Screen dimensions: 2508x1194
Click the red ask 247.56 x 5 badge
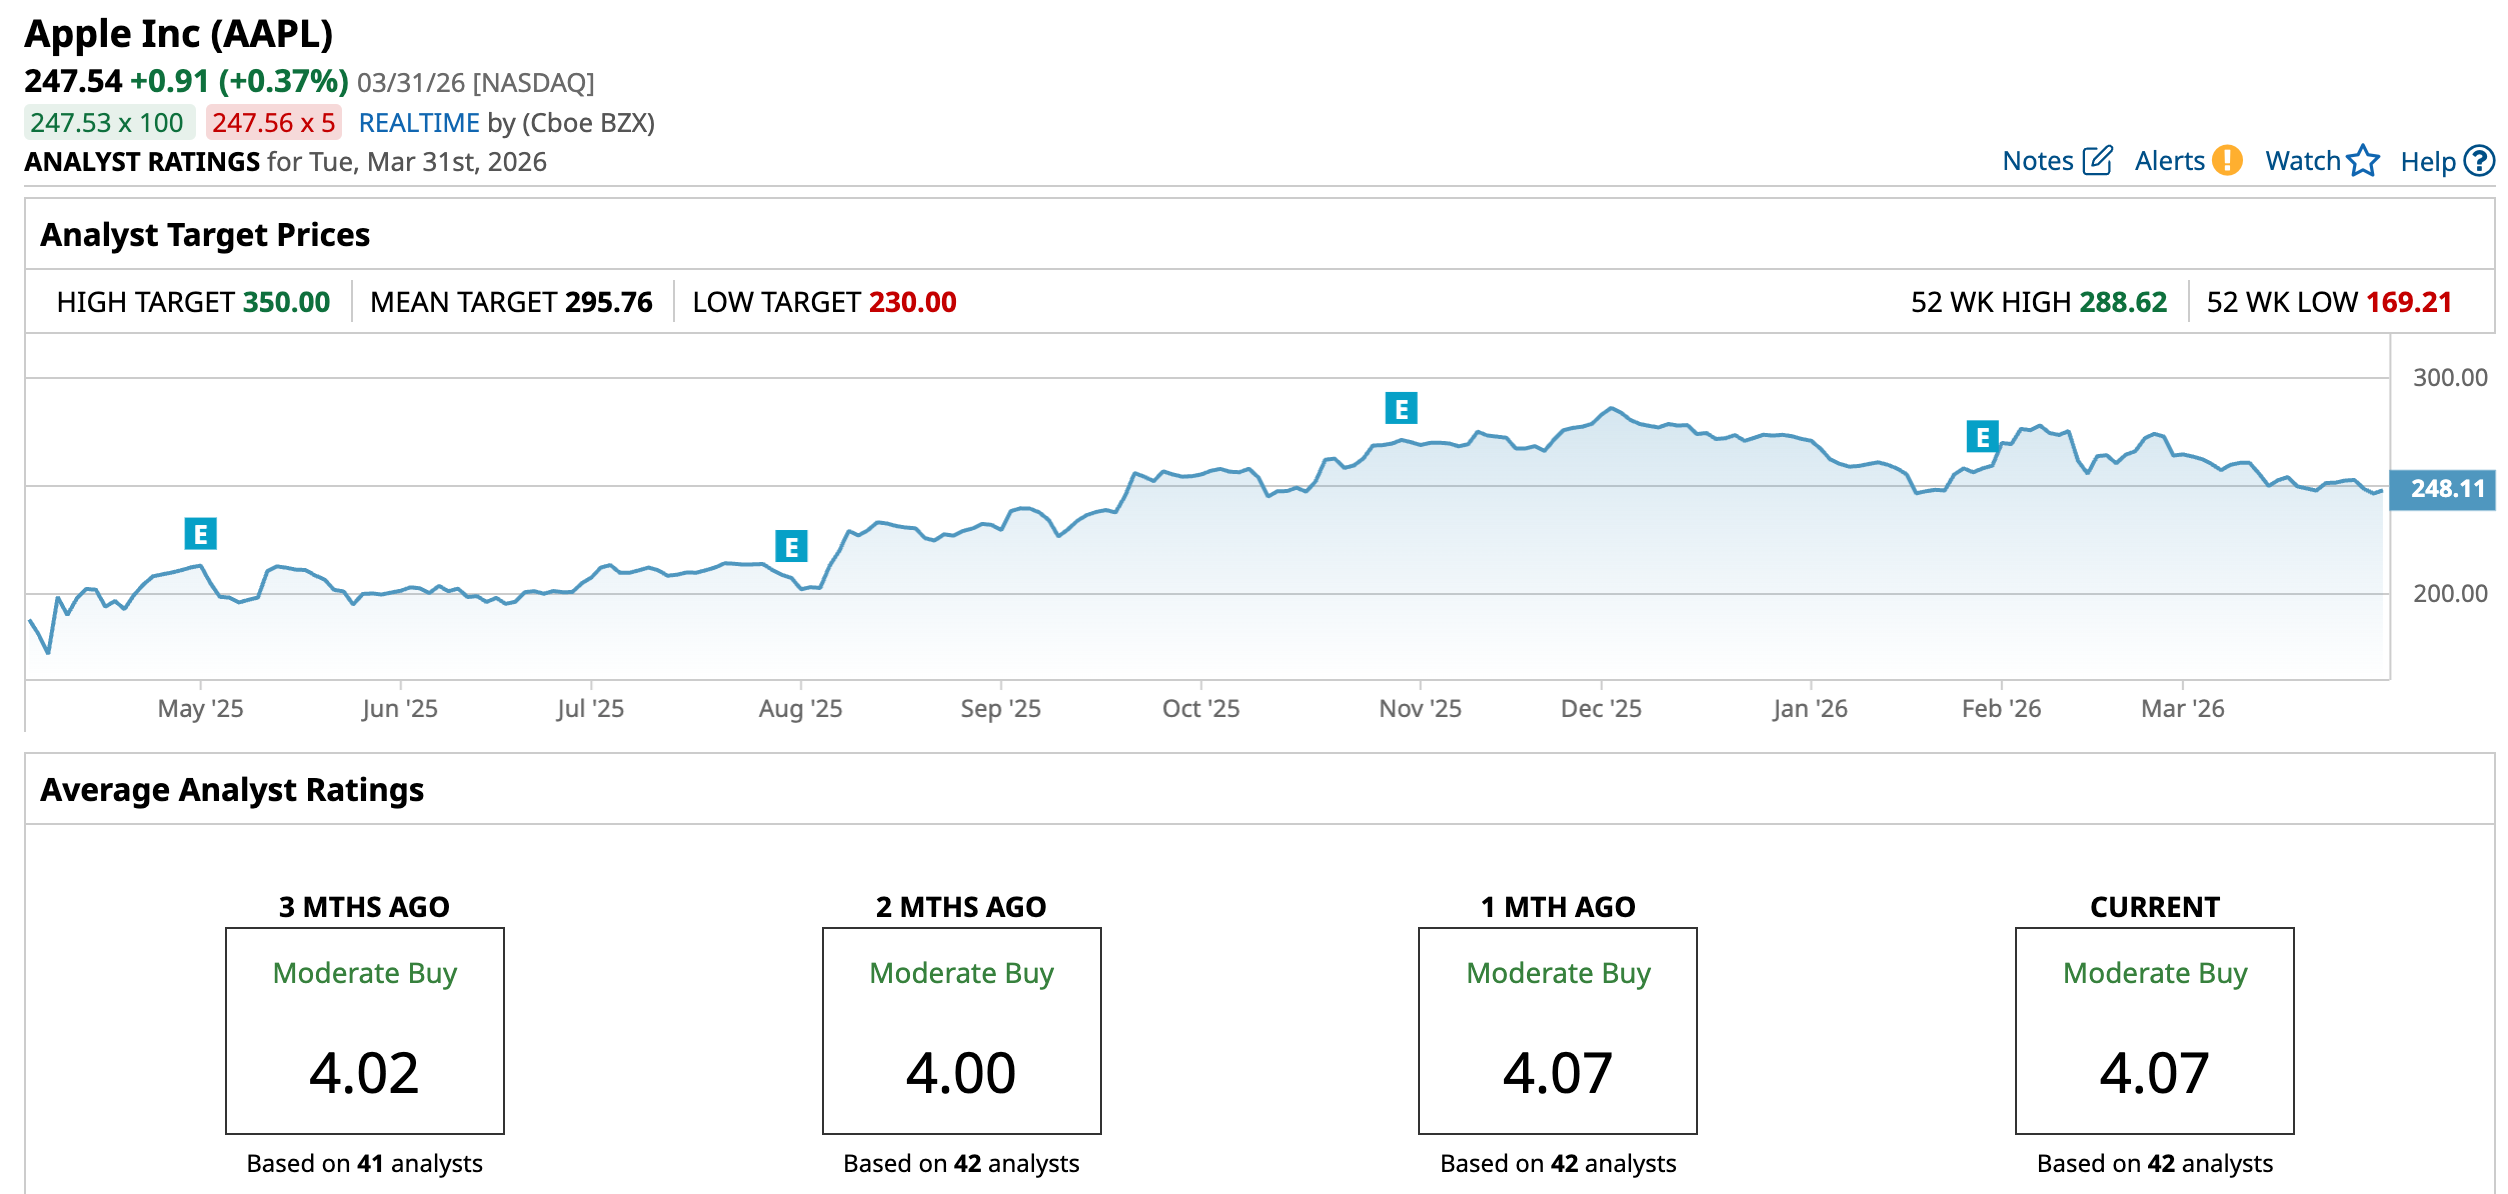point(273,123)
